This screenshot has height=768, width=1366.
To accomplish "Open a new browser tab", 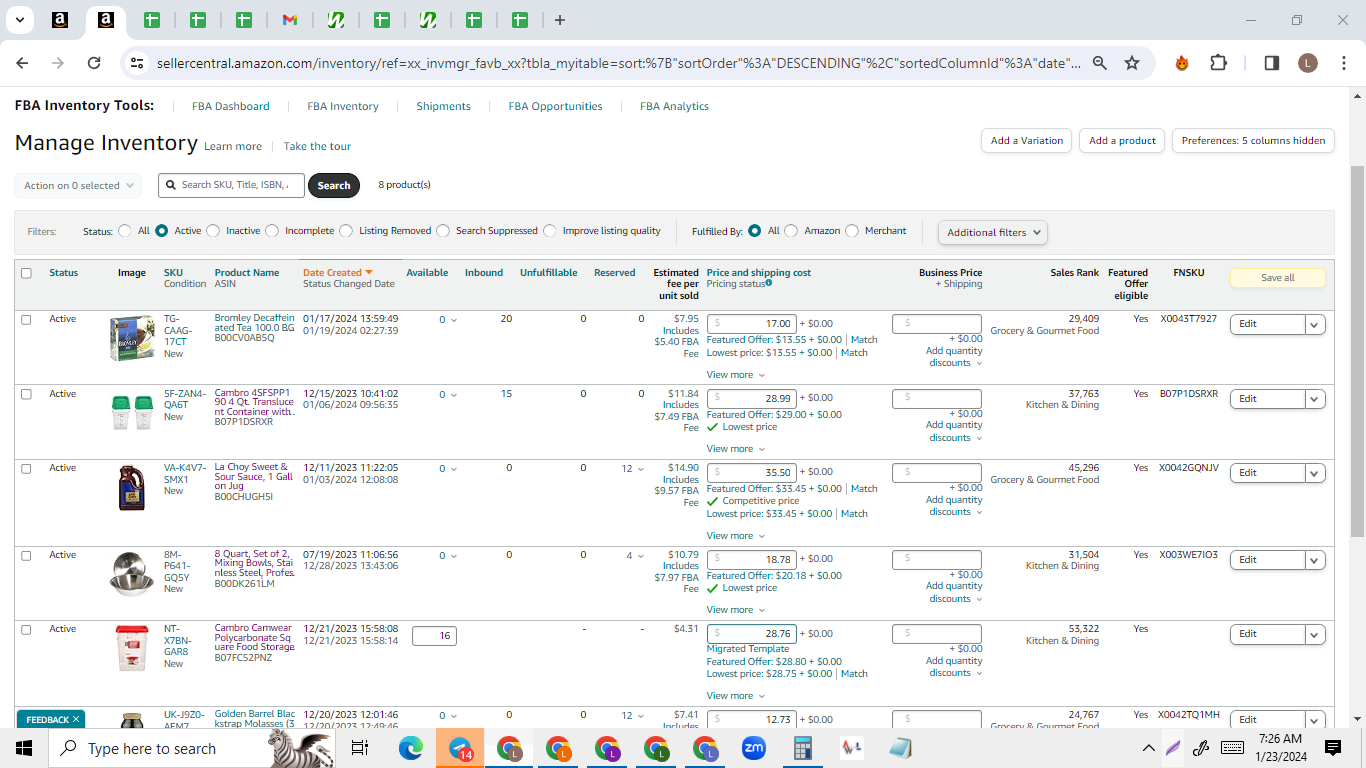I will (560, 20).
